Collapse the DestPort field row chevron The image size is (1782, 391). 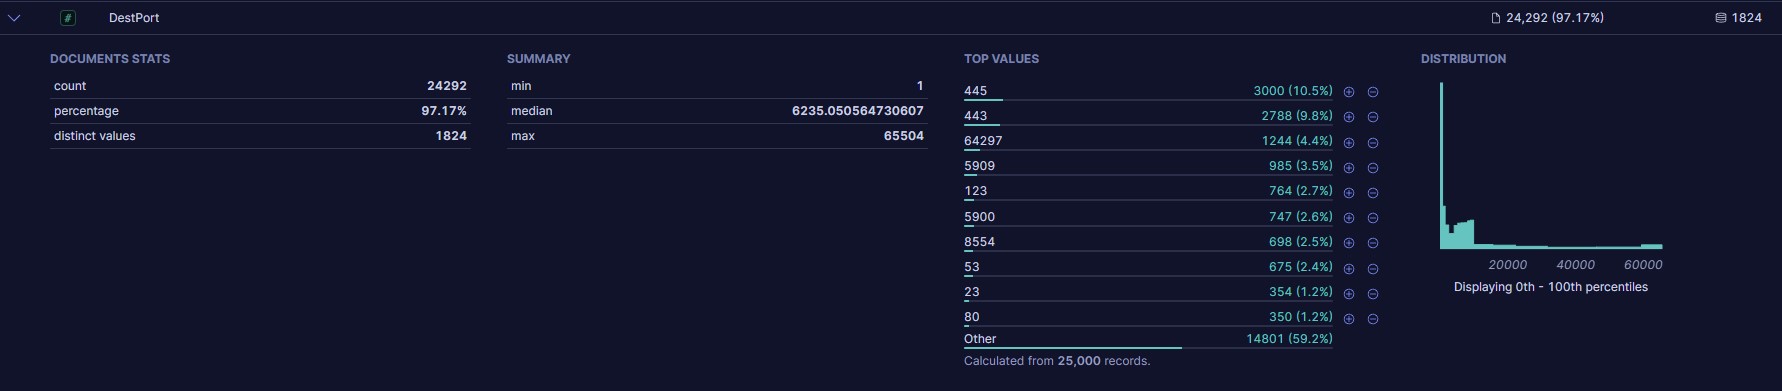click(14, 18)
